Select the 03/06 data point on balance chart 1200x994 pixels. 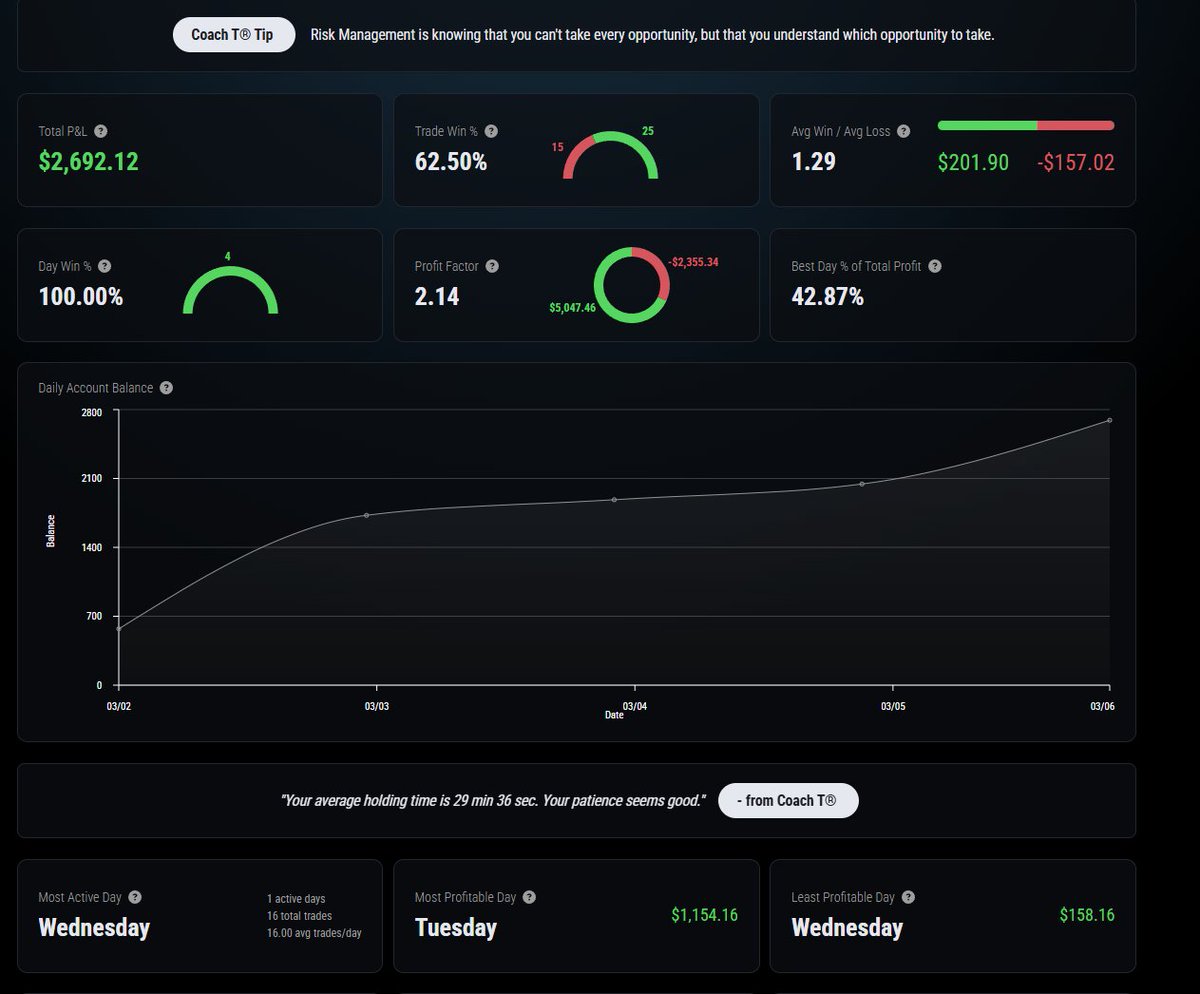(1110, 420)
